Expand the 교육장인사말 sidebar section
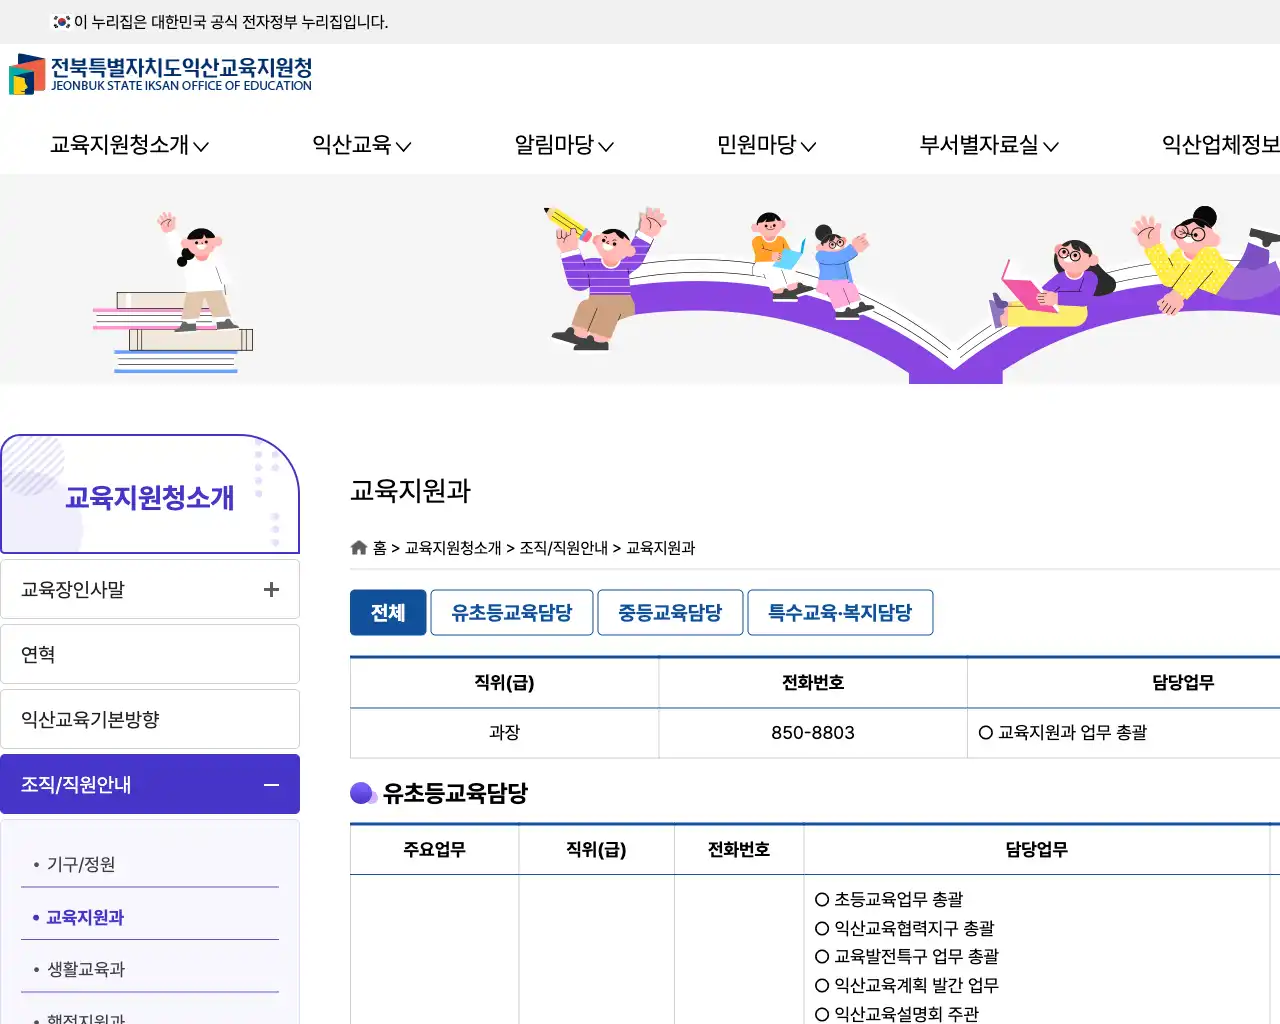 pos(270,589)
